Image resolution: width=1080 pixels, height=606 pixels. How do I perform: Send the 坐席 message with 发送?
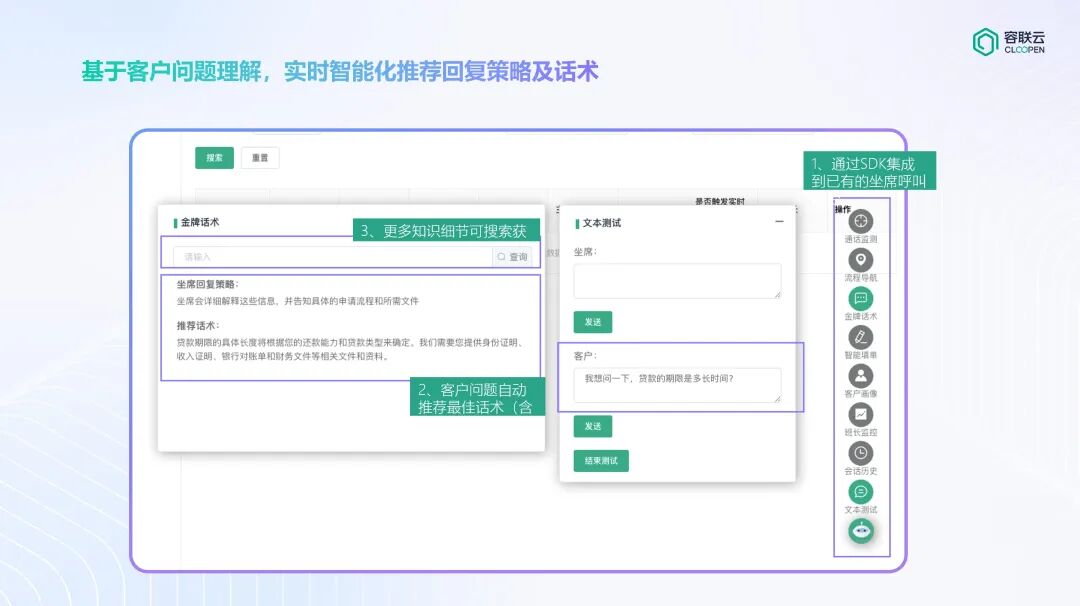coord(592,321)
